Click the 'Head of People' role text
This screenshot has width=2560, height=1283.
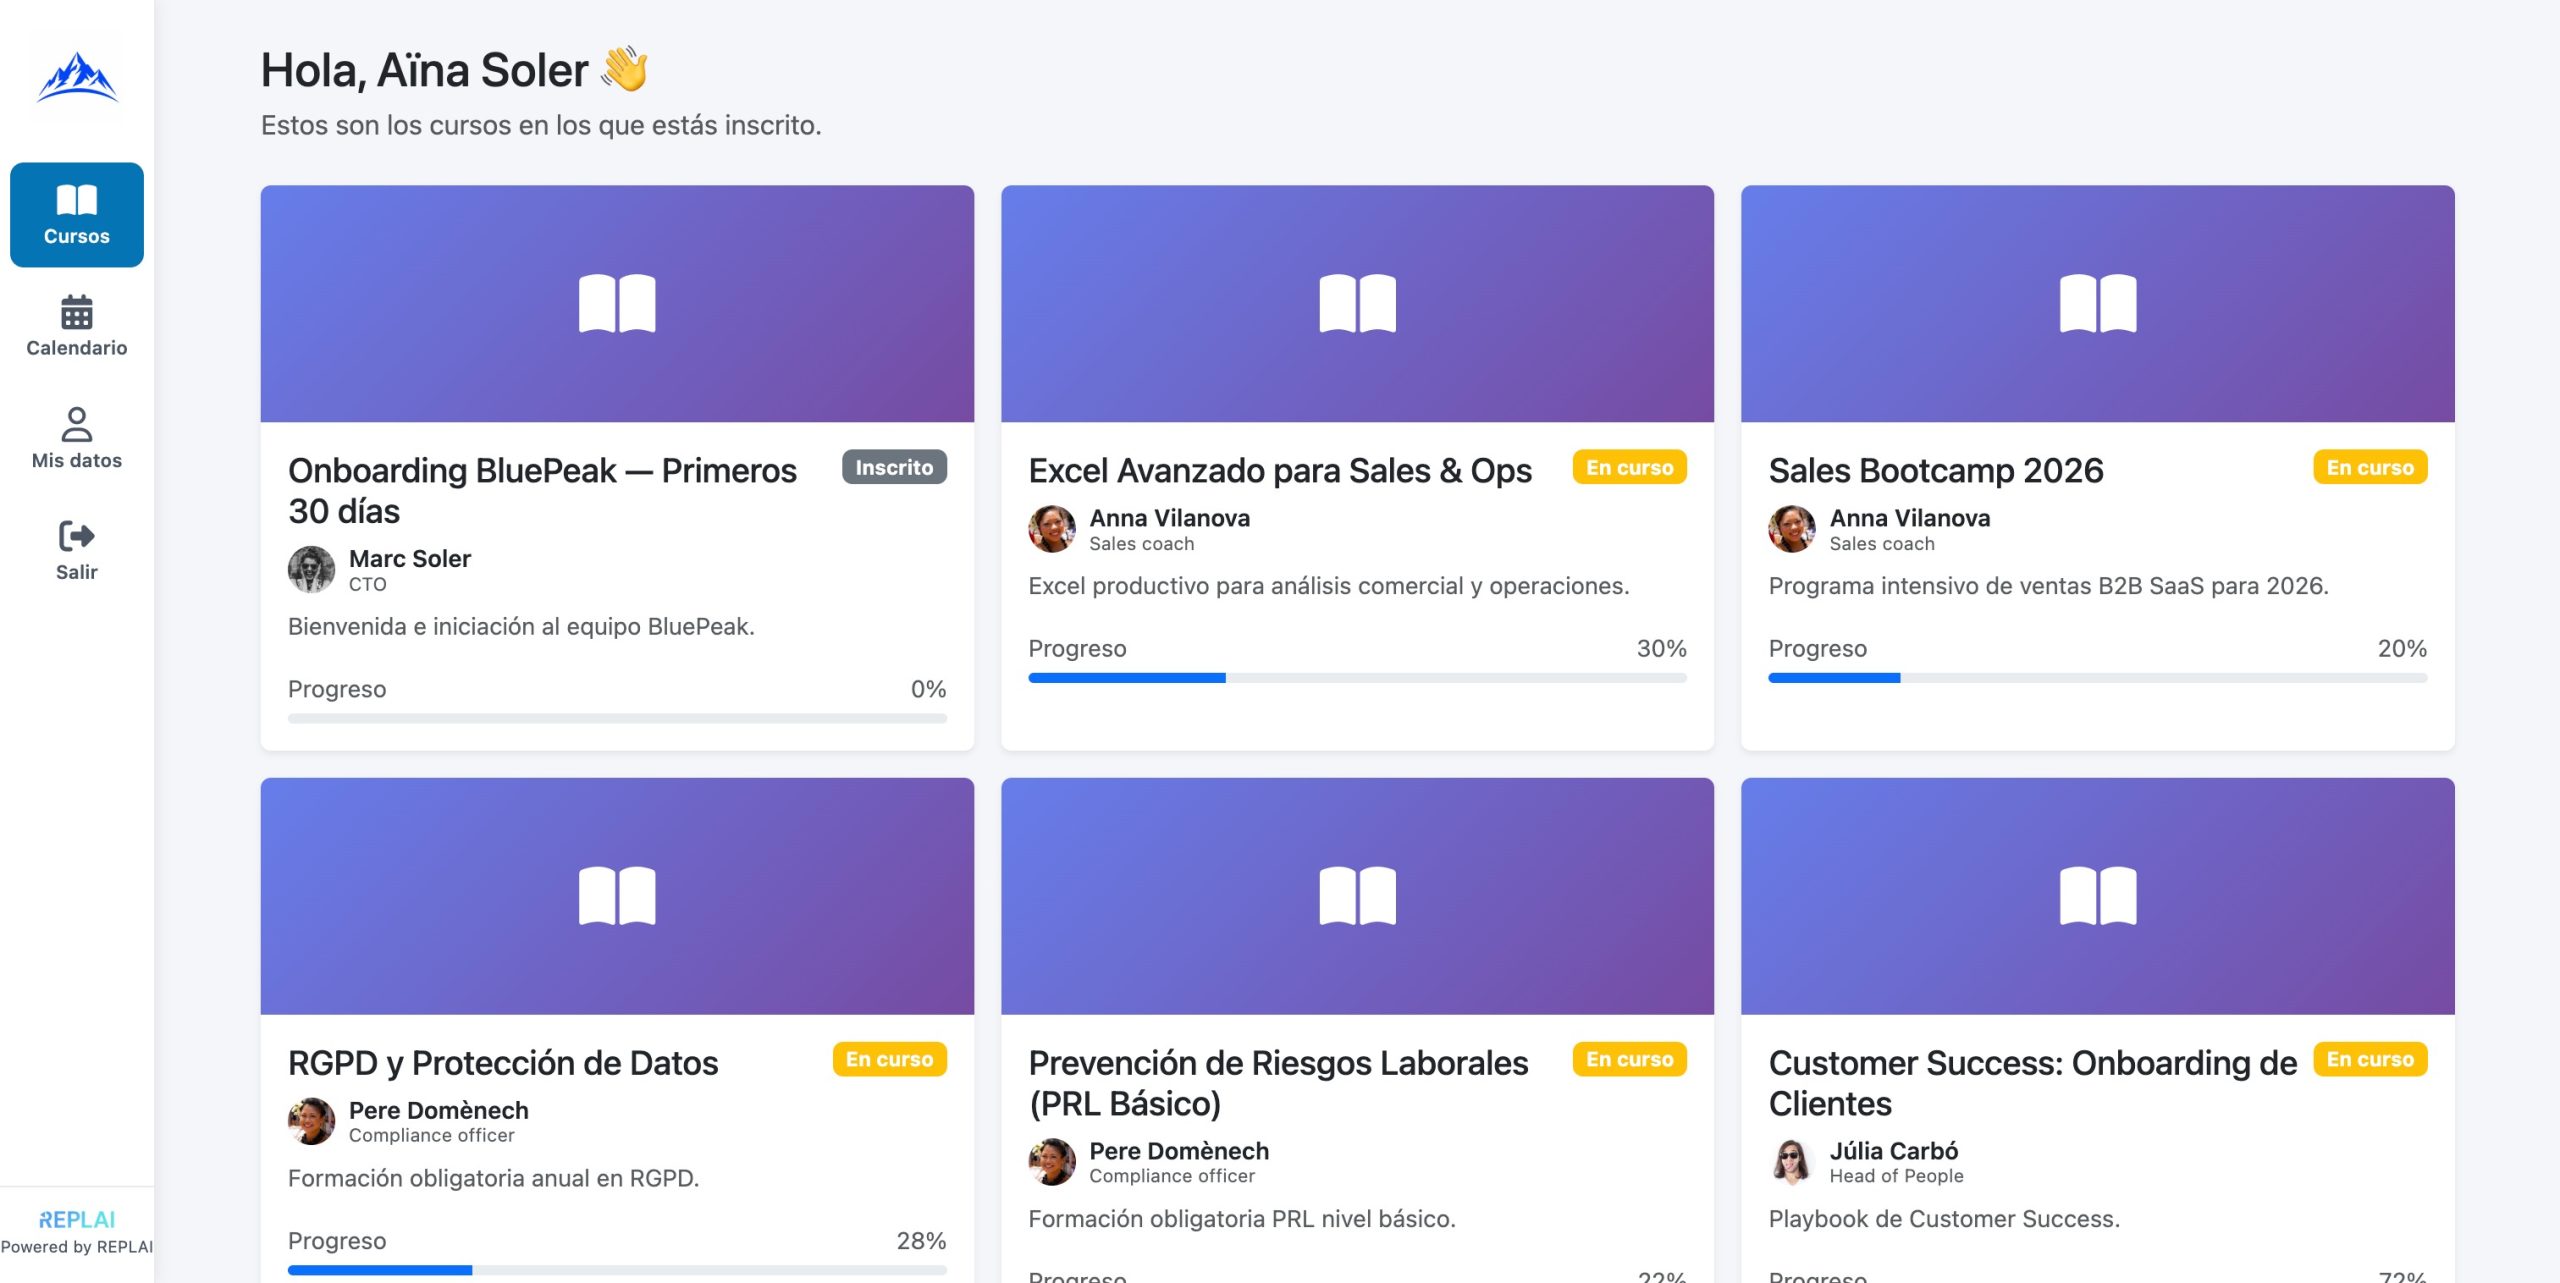pyautogui.click(x=1896, y=1176)
